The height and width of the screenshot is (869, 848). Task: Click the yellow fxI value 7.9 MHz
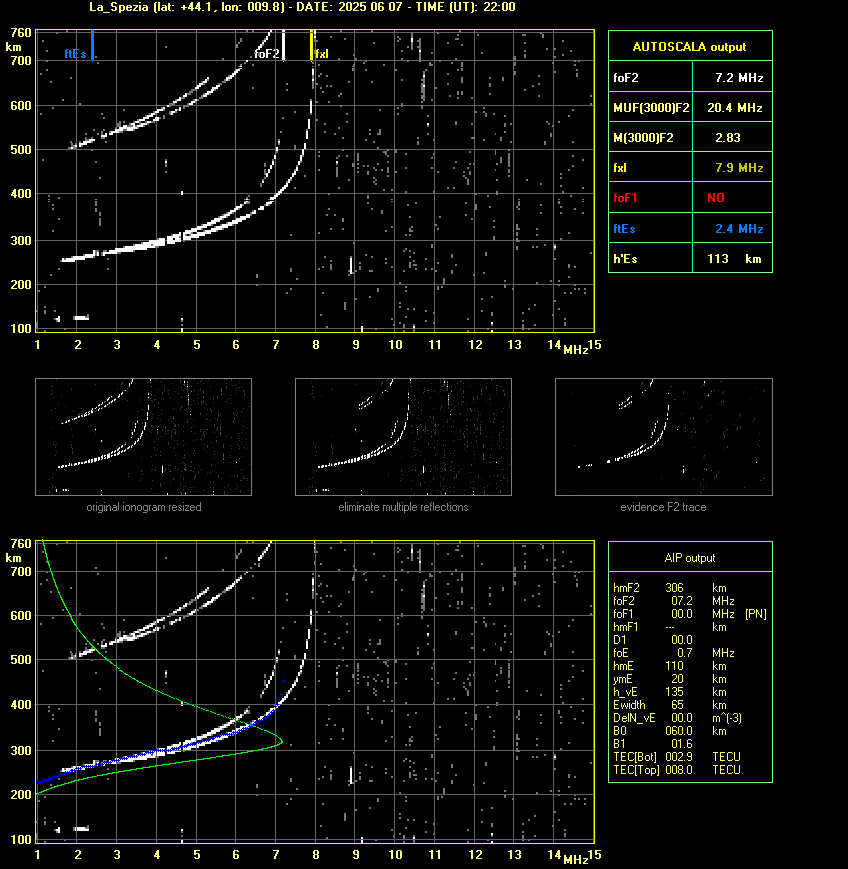739,167
